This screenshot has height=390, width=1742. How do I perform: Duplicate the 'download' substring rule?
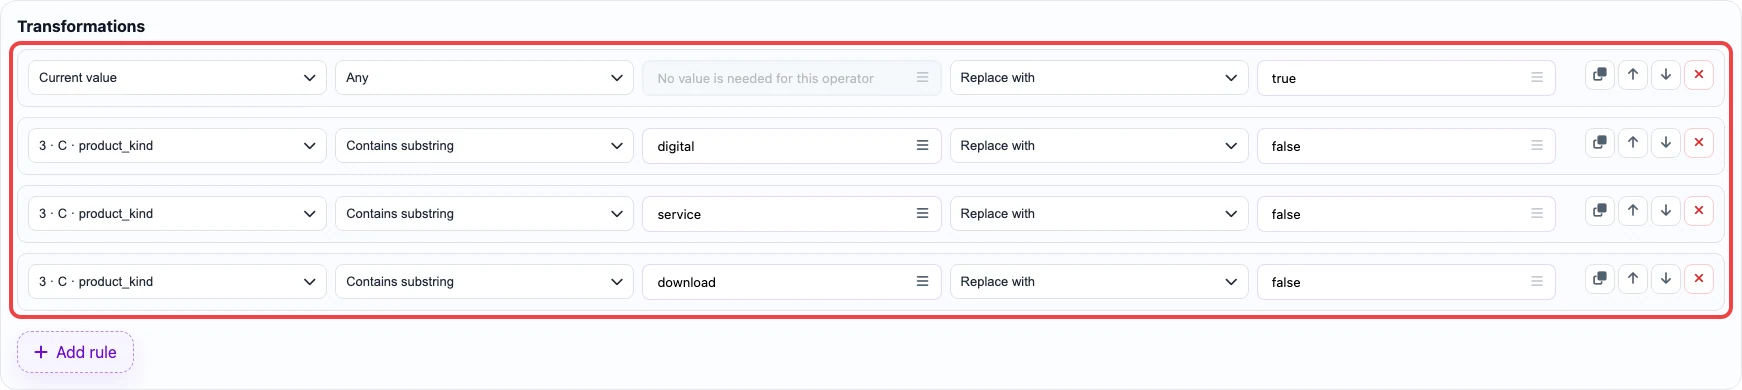tap(1600, 279)
